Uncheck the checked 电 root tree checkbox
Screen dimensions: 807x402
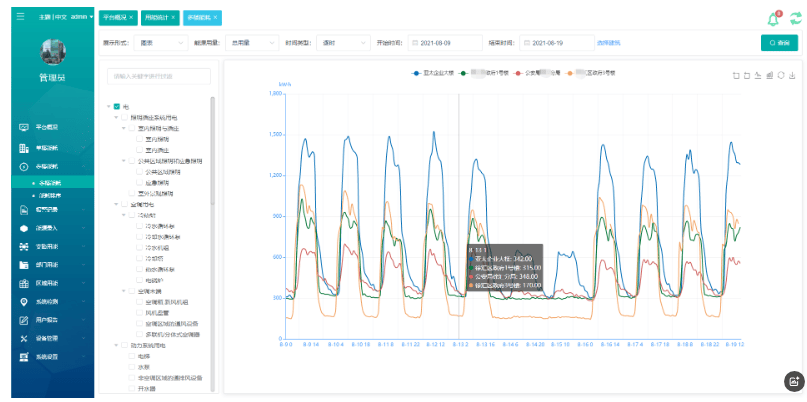pyautogui.click(x=117, y=107)
